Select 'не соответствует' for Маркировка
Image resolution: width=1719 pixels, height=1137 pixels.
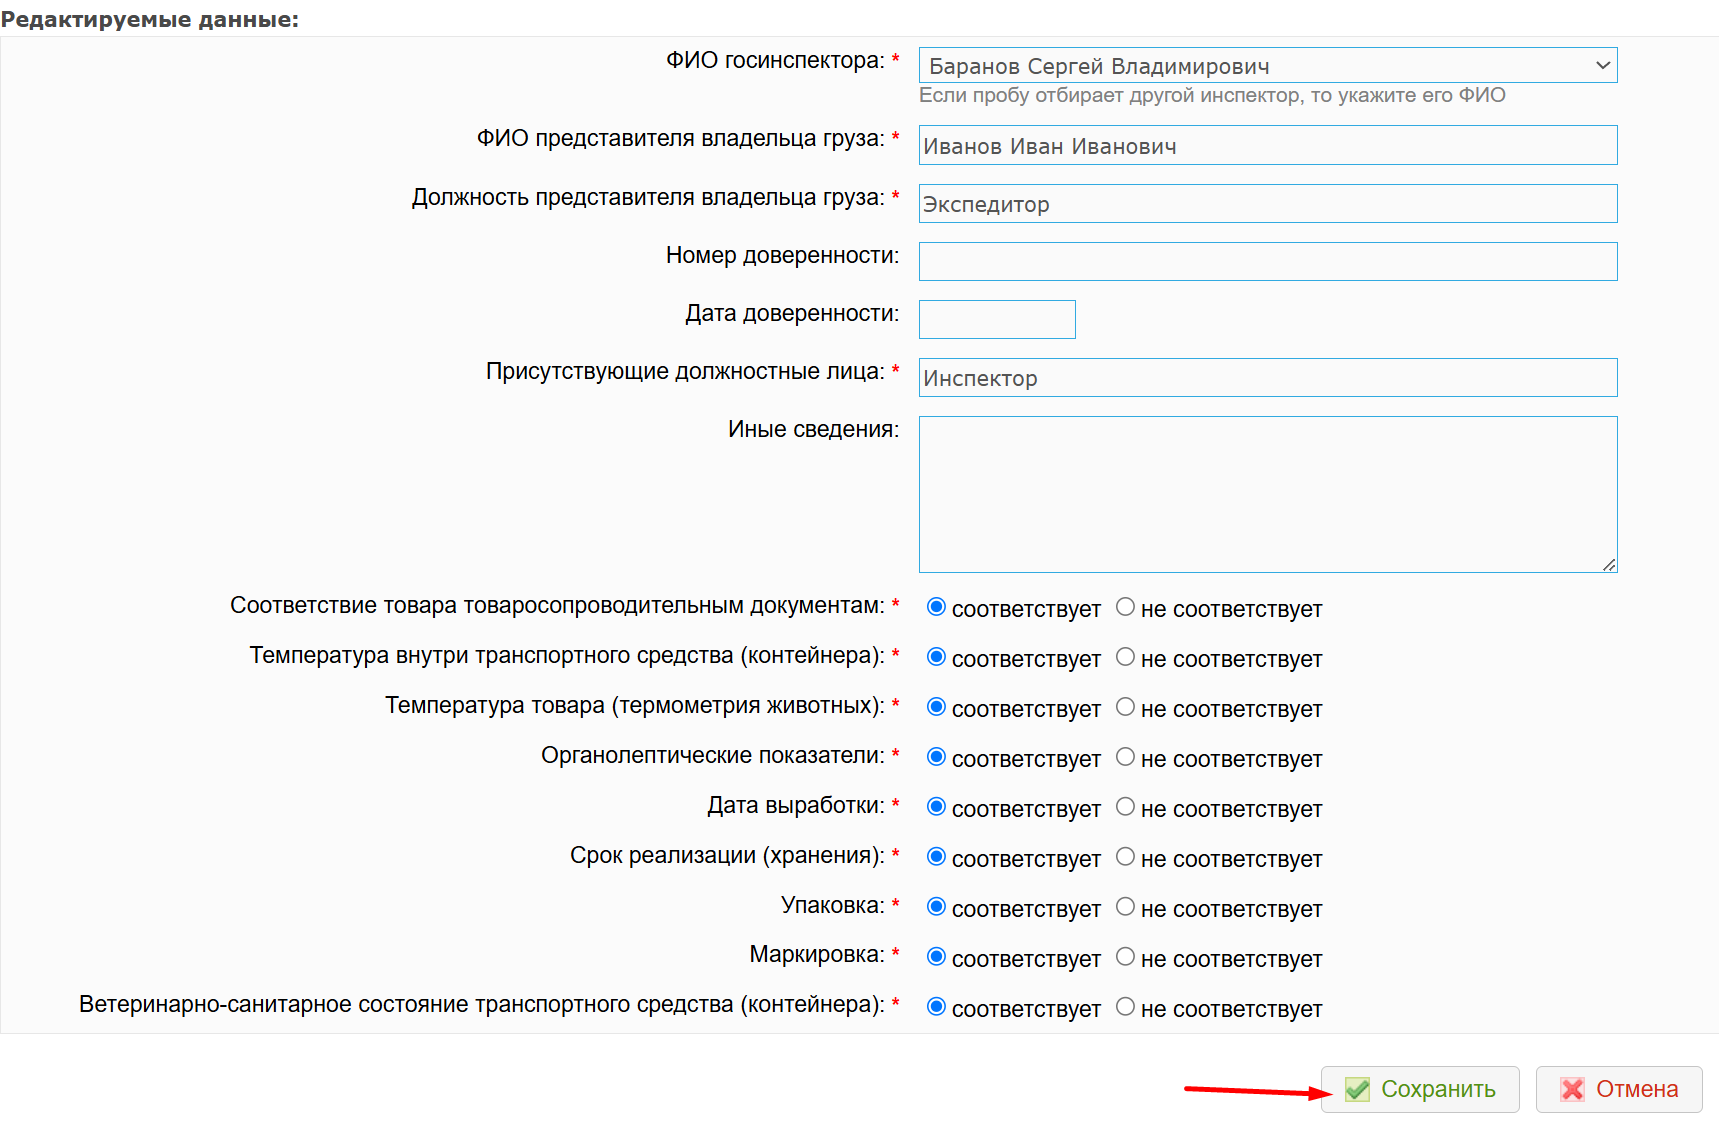click(x=1125, y=957)
